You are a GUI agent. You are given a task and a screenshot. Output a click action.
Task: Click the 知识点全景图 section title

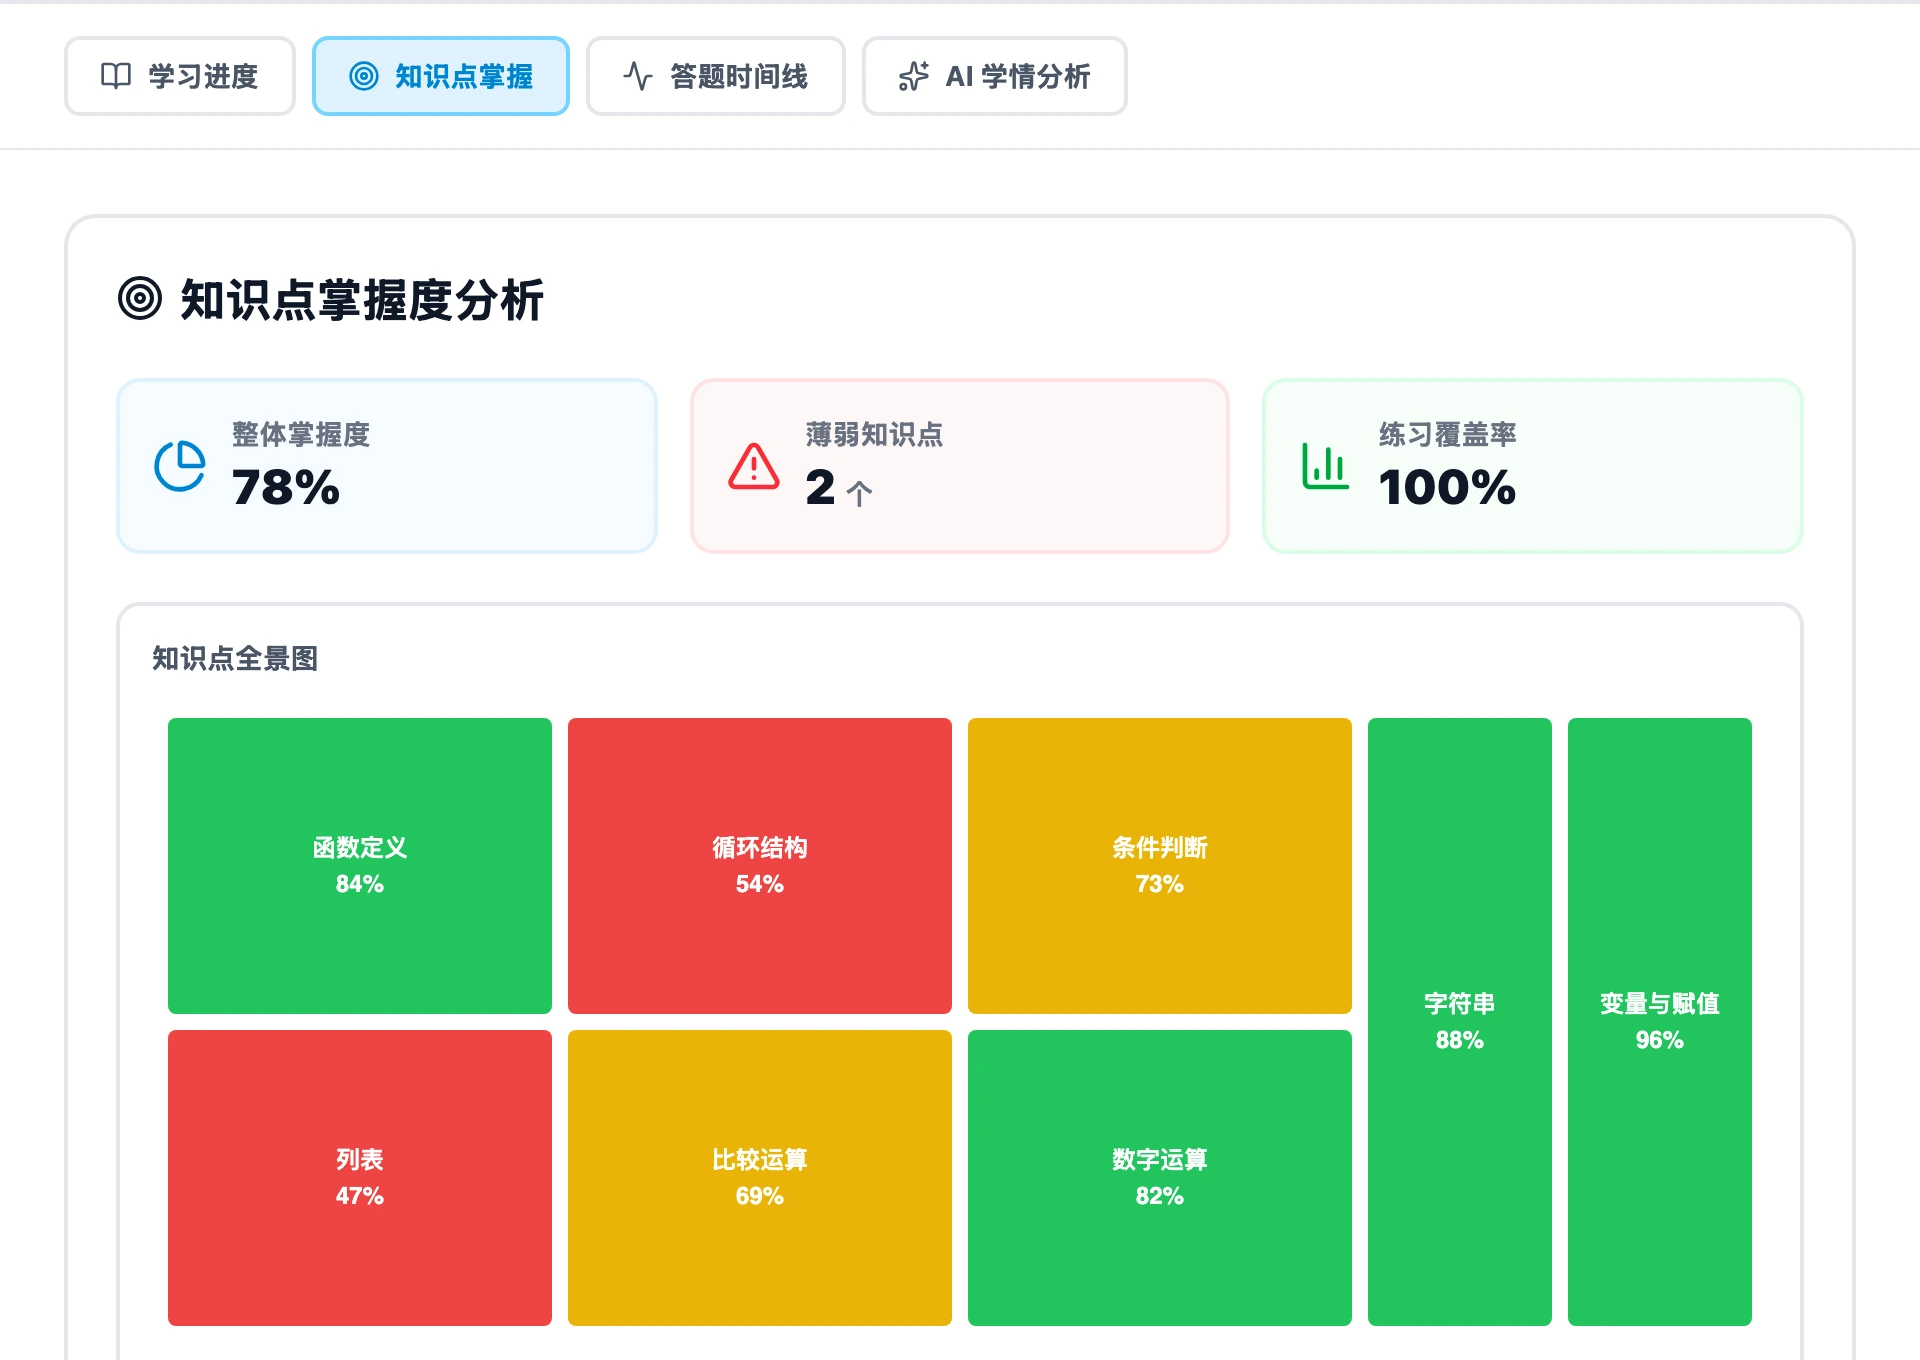tap(235, 658)
